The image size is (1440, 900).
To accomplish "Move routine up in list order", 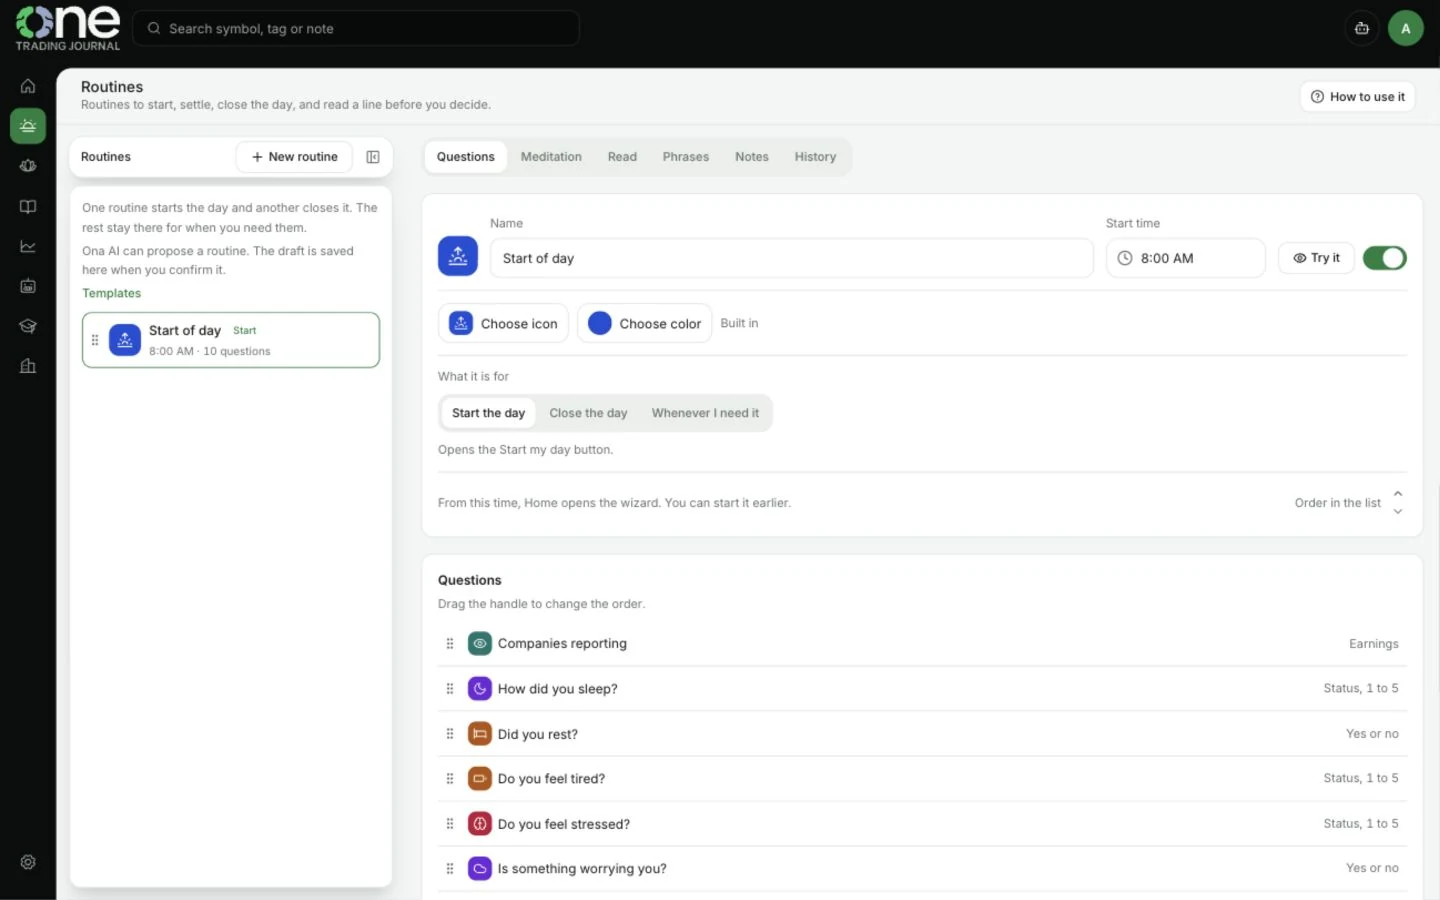I will coord(1398,494).
